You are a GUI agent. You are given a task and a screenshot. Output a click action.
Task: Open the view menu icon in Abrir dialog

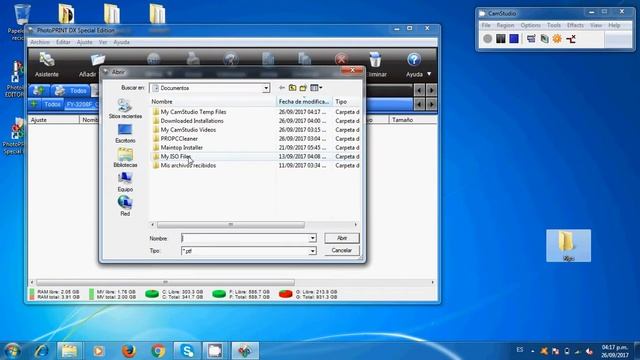click(316, 88)
